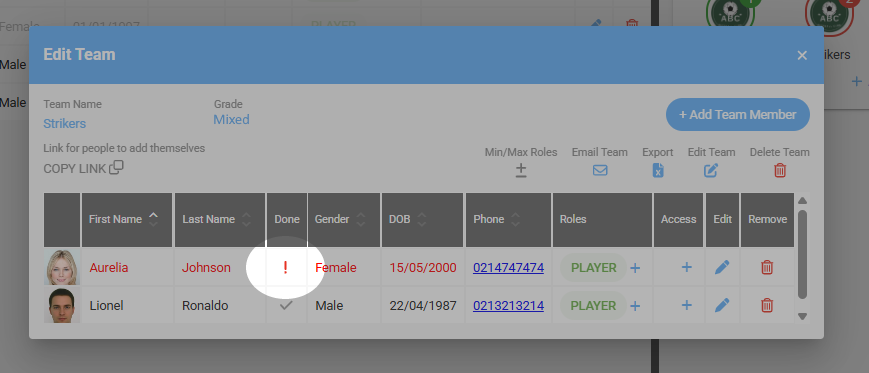The image size is (869, 373).
Task: Click the Delete Team trash icon
Action: pos(780,171)
